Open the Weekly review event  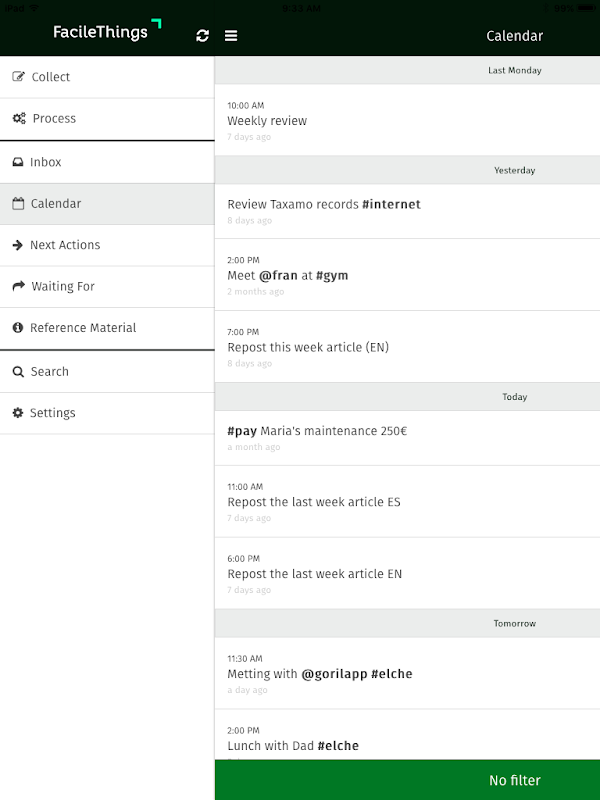267,121
